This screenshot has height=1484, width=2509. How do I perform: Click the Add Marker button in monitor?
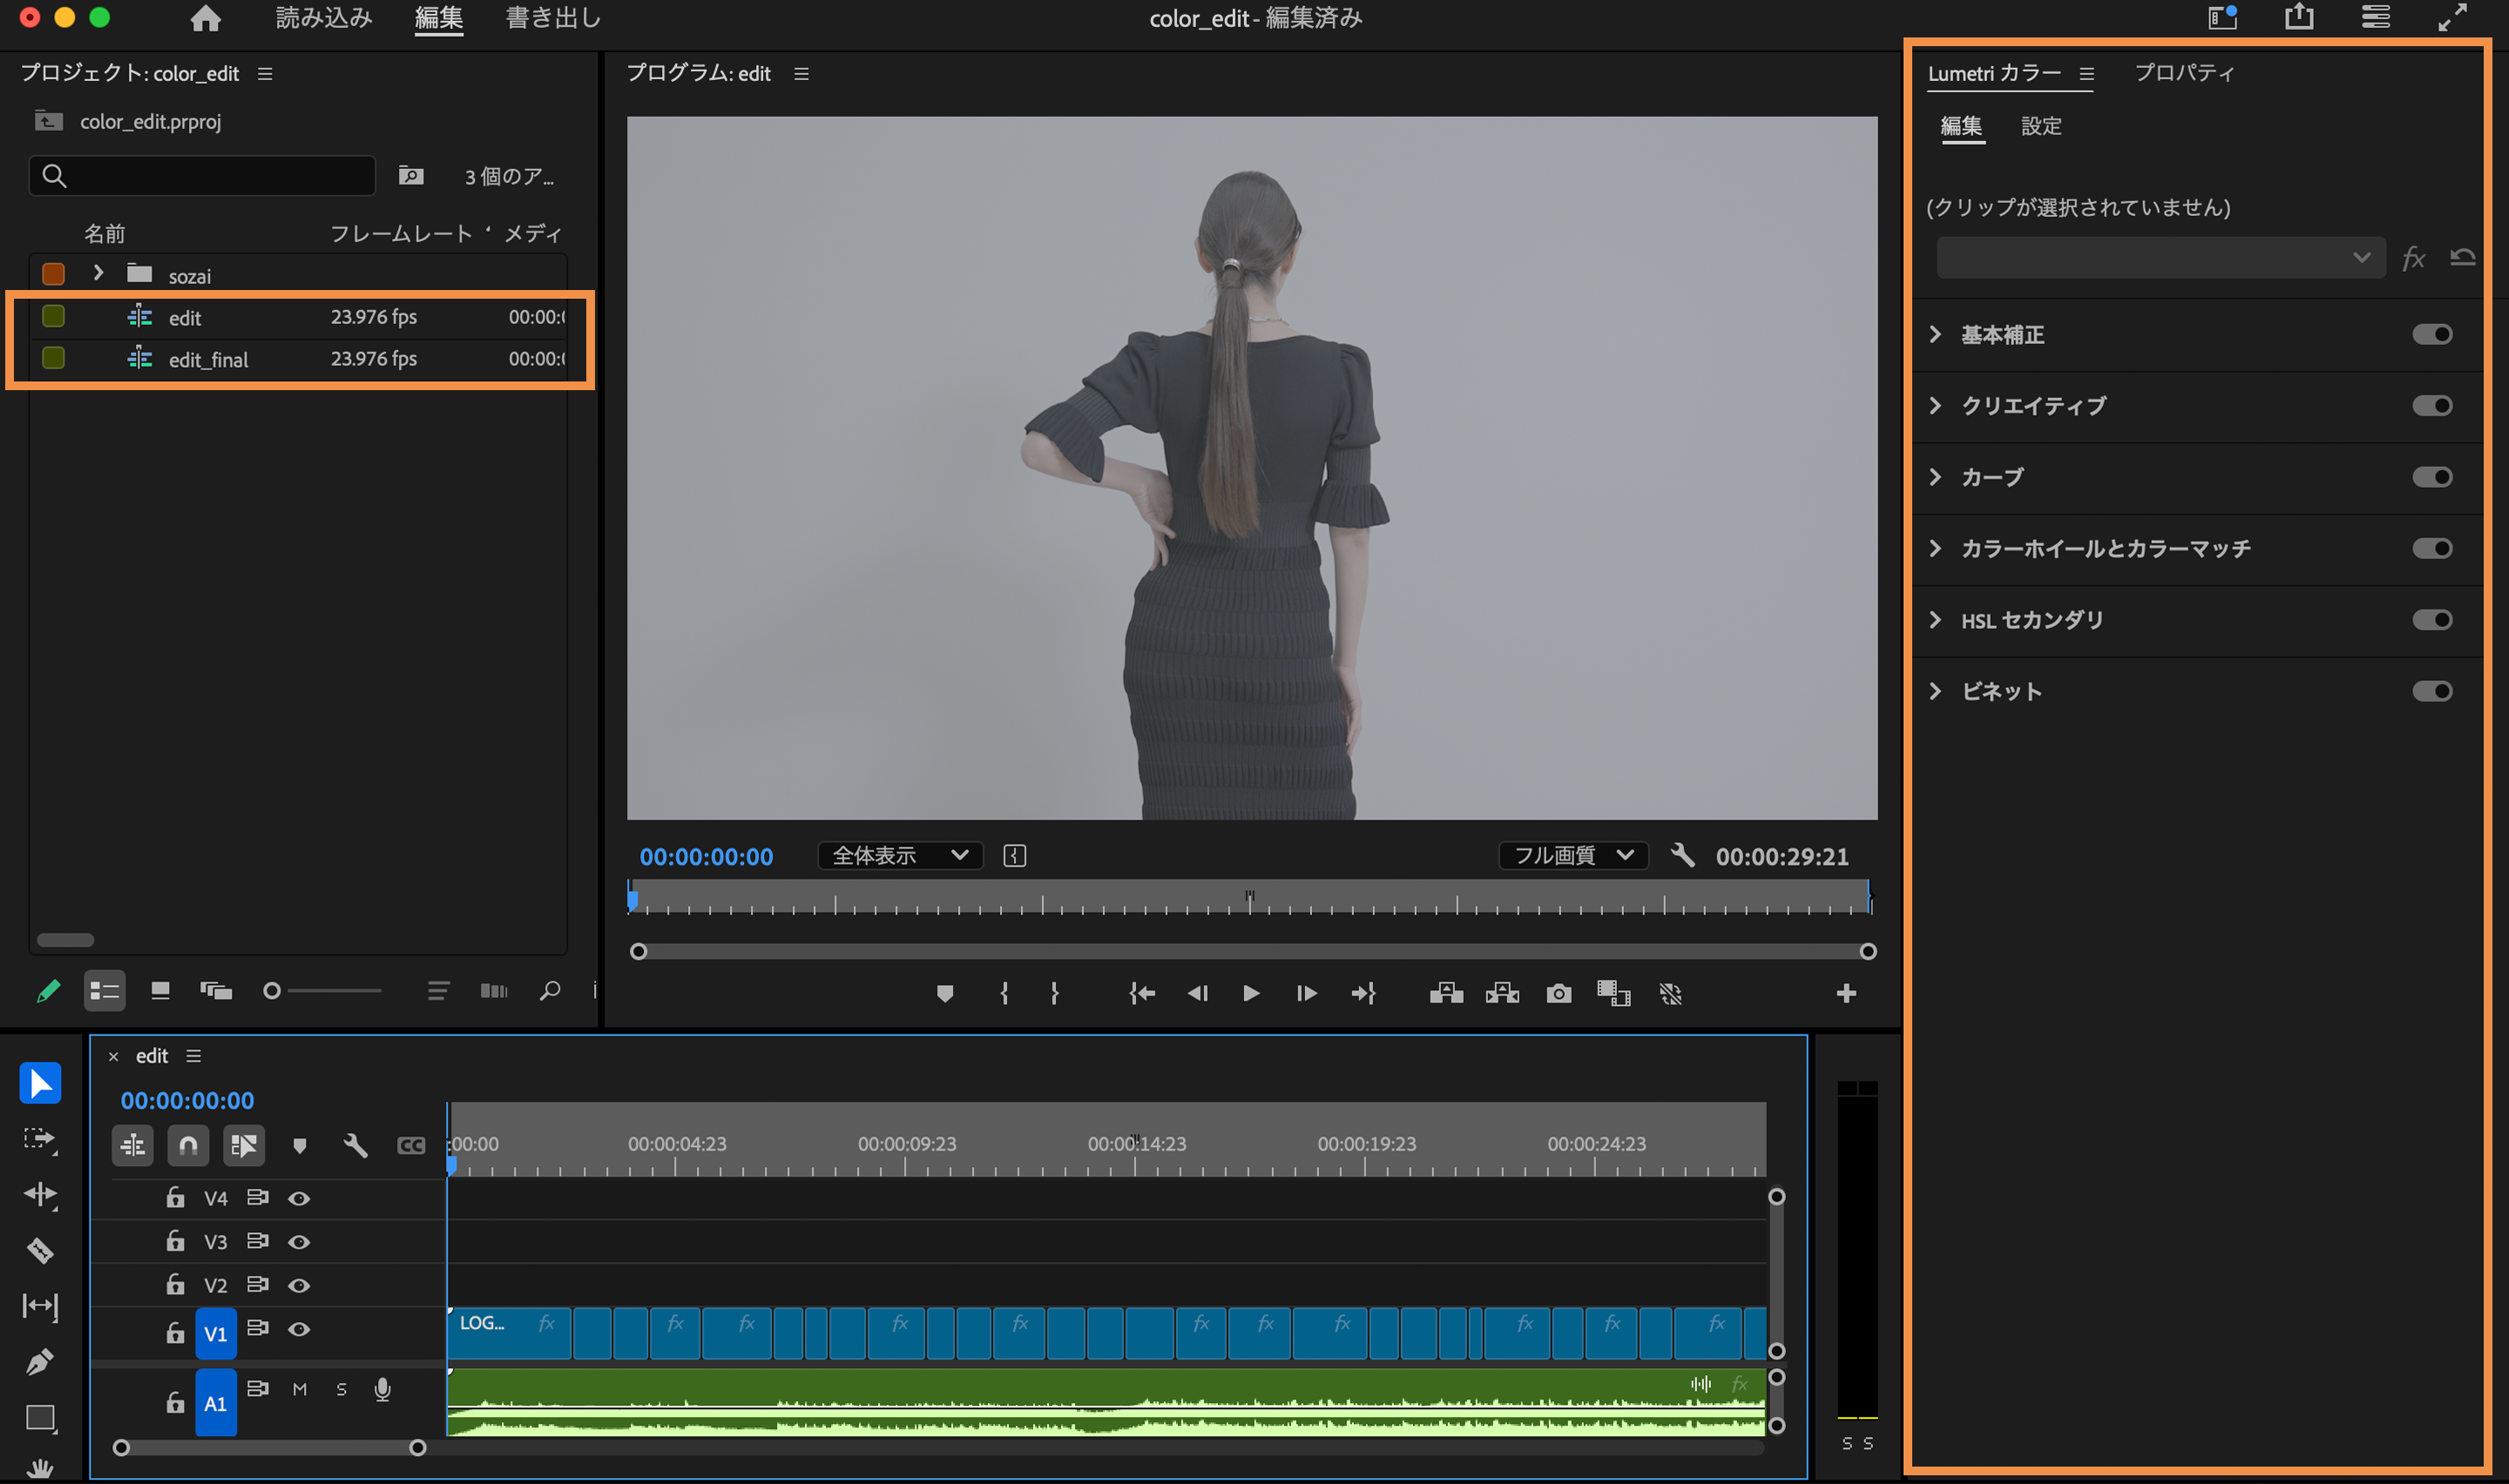point(944,993)
